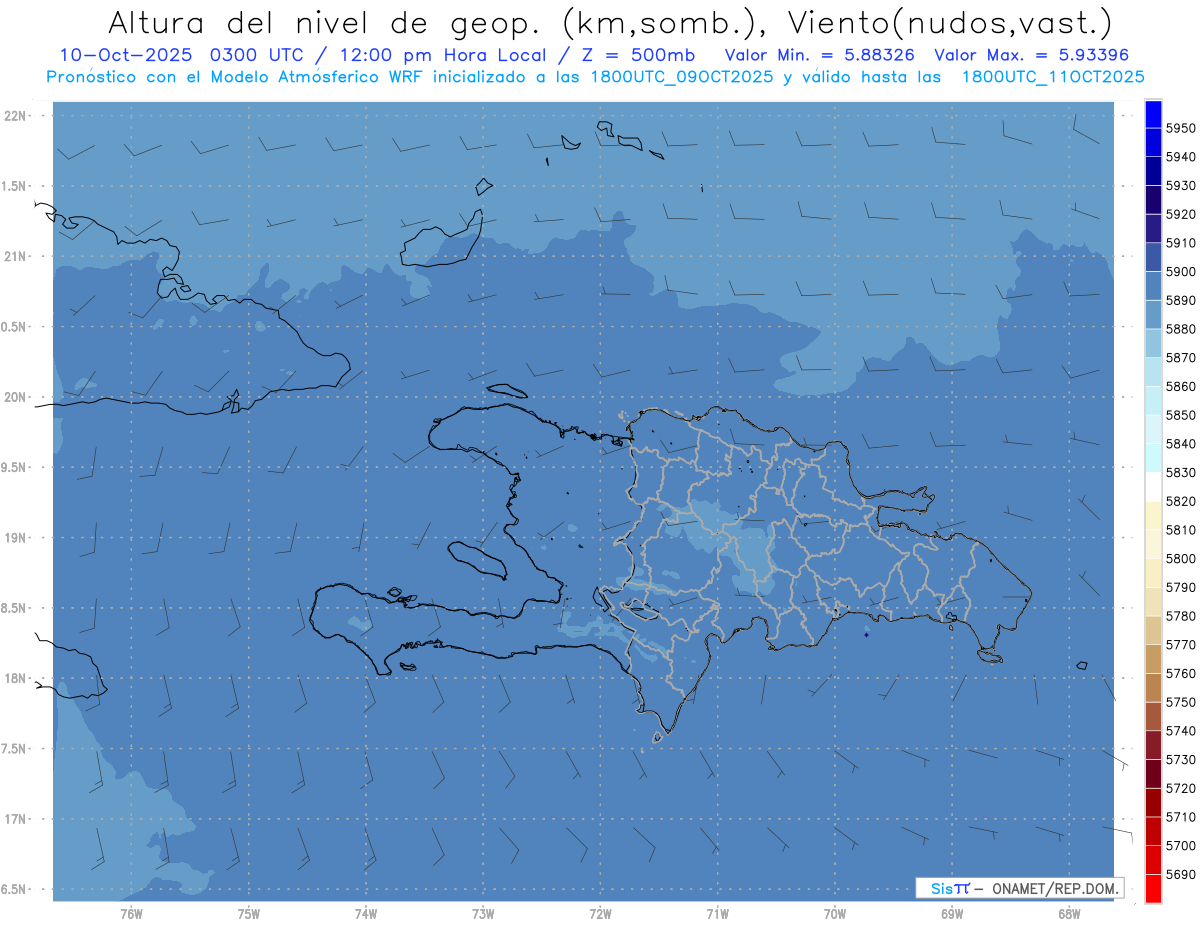The width and height of the screenshot is (1200, 927).
Task: Click the '5750' colorbar value
Action: [x=1180, y=702]
